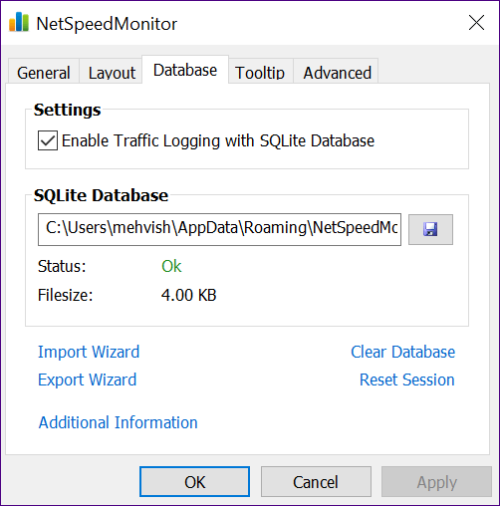Switch to the General tab
This screenshot has height=506, width=500.
(44, 72)
